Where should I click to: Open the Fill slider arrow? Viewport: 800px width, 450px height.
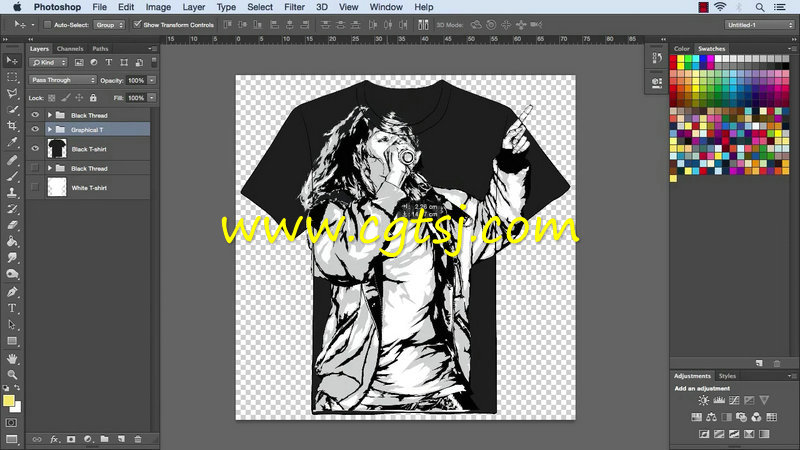[152, 97]
